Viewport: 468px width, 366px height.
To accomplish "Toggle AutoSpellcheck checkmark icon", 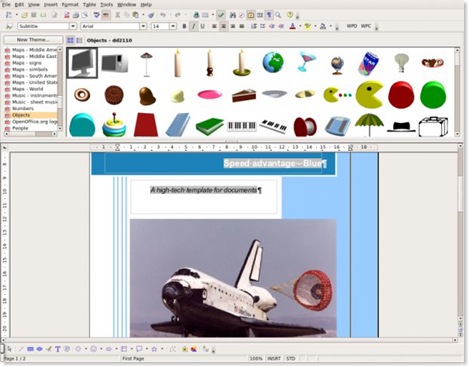I will click(x=220, y=15).
